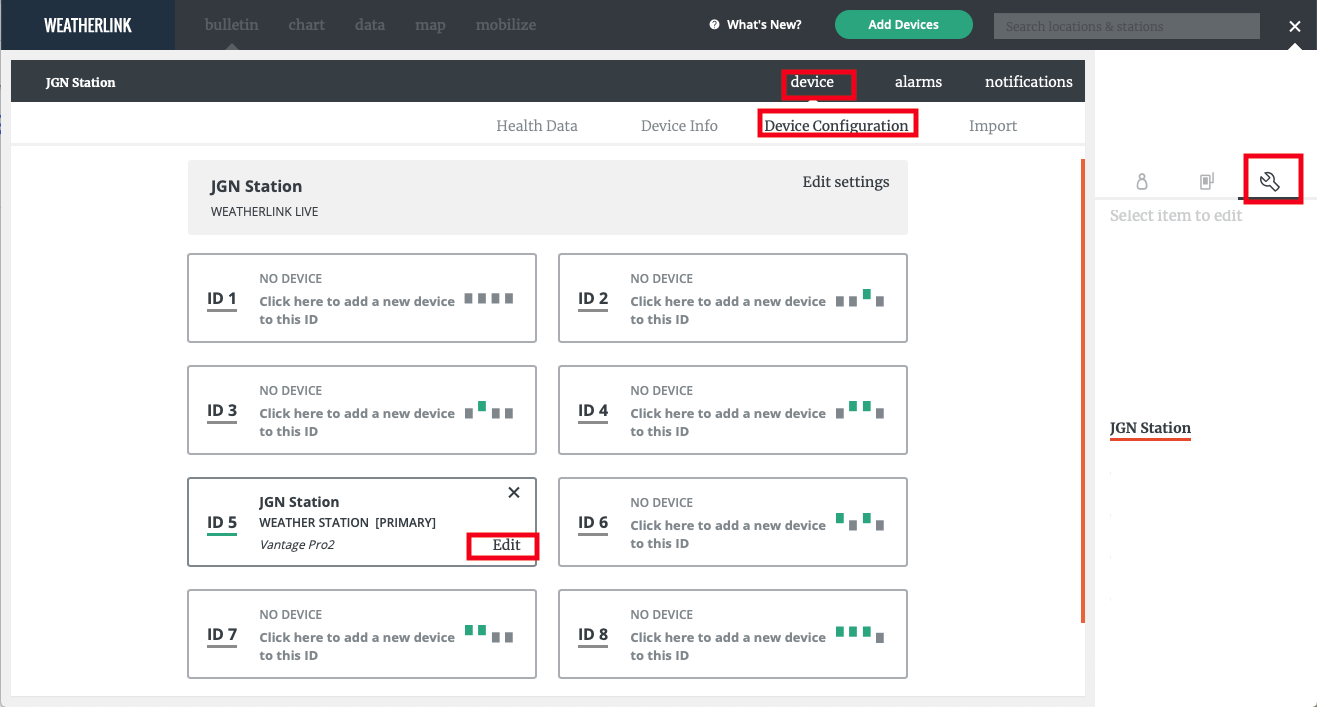Open the chart tab
The height and width of the screenshot is (707, 1317).
coord(306,25)
